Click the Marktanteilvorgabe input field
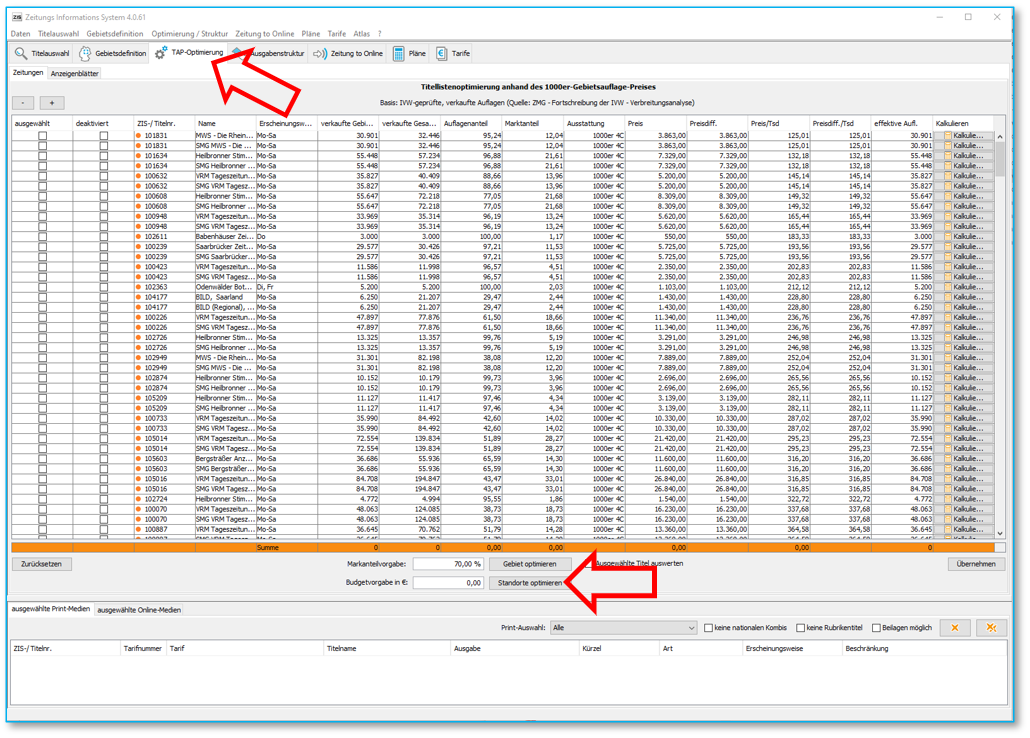This screenshot has width=1030, height=738. click(447, 564)
